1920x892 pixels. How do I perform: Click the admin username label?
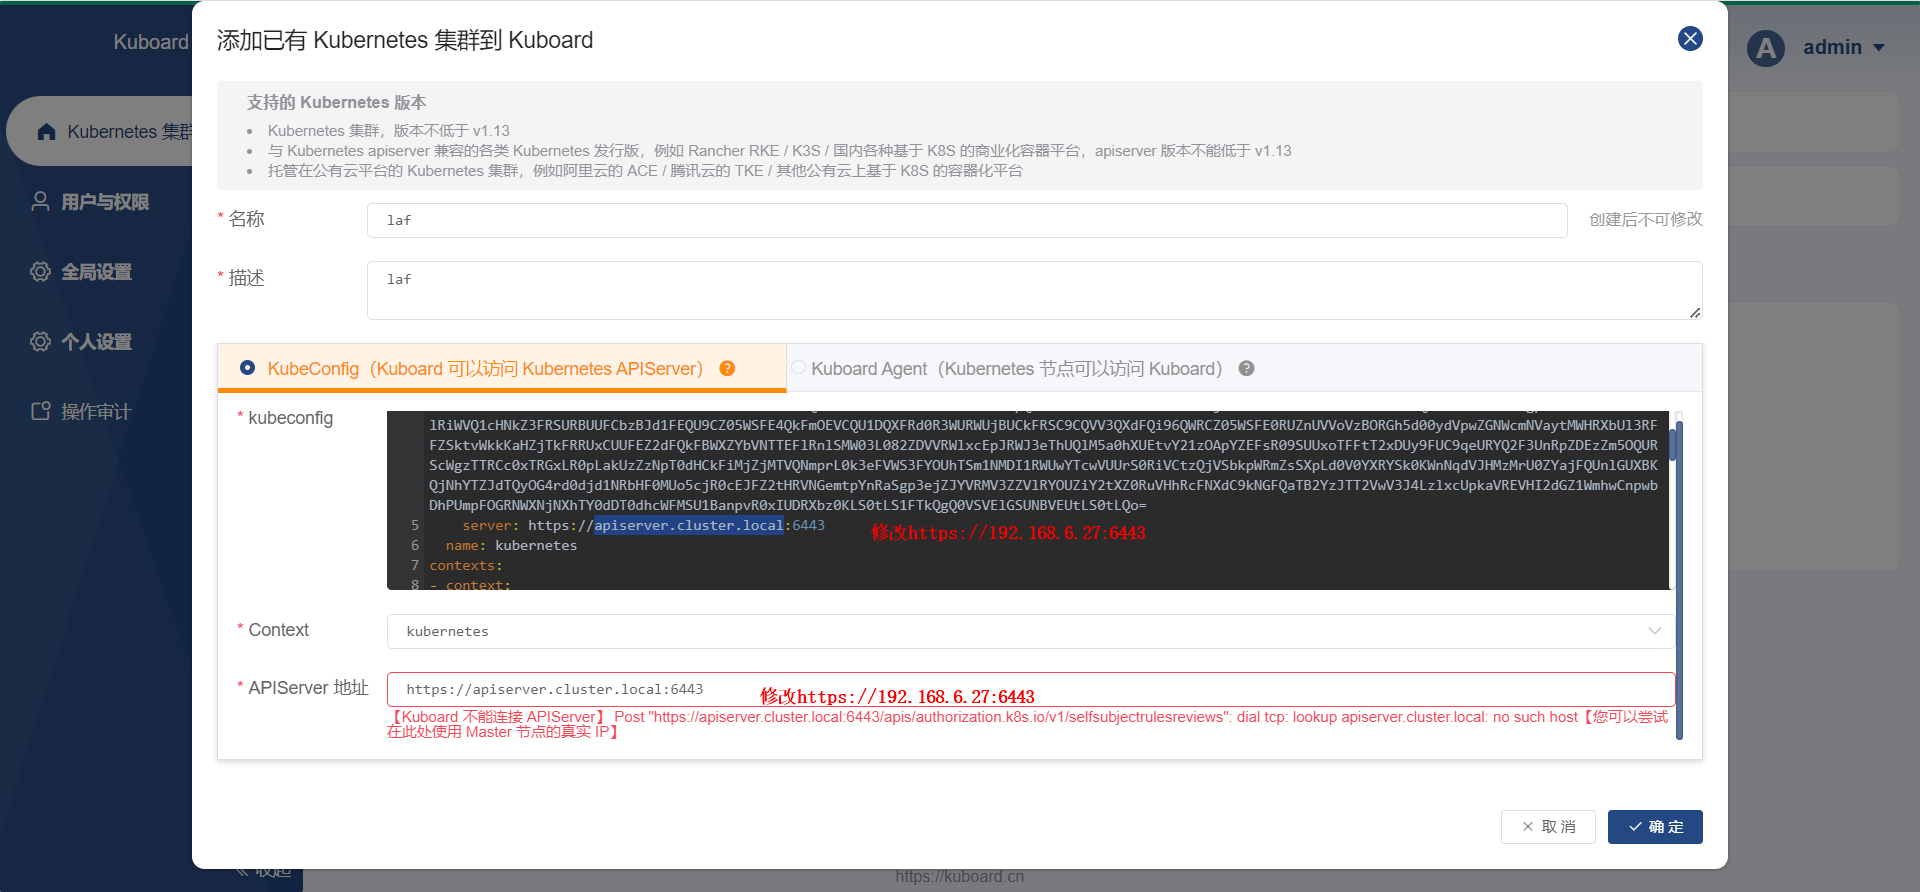[1832, 48]
